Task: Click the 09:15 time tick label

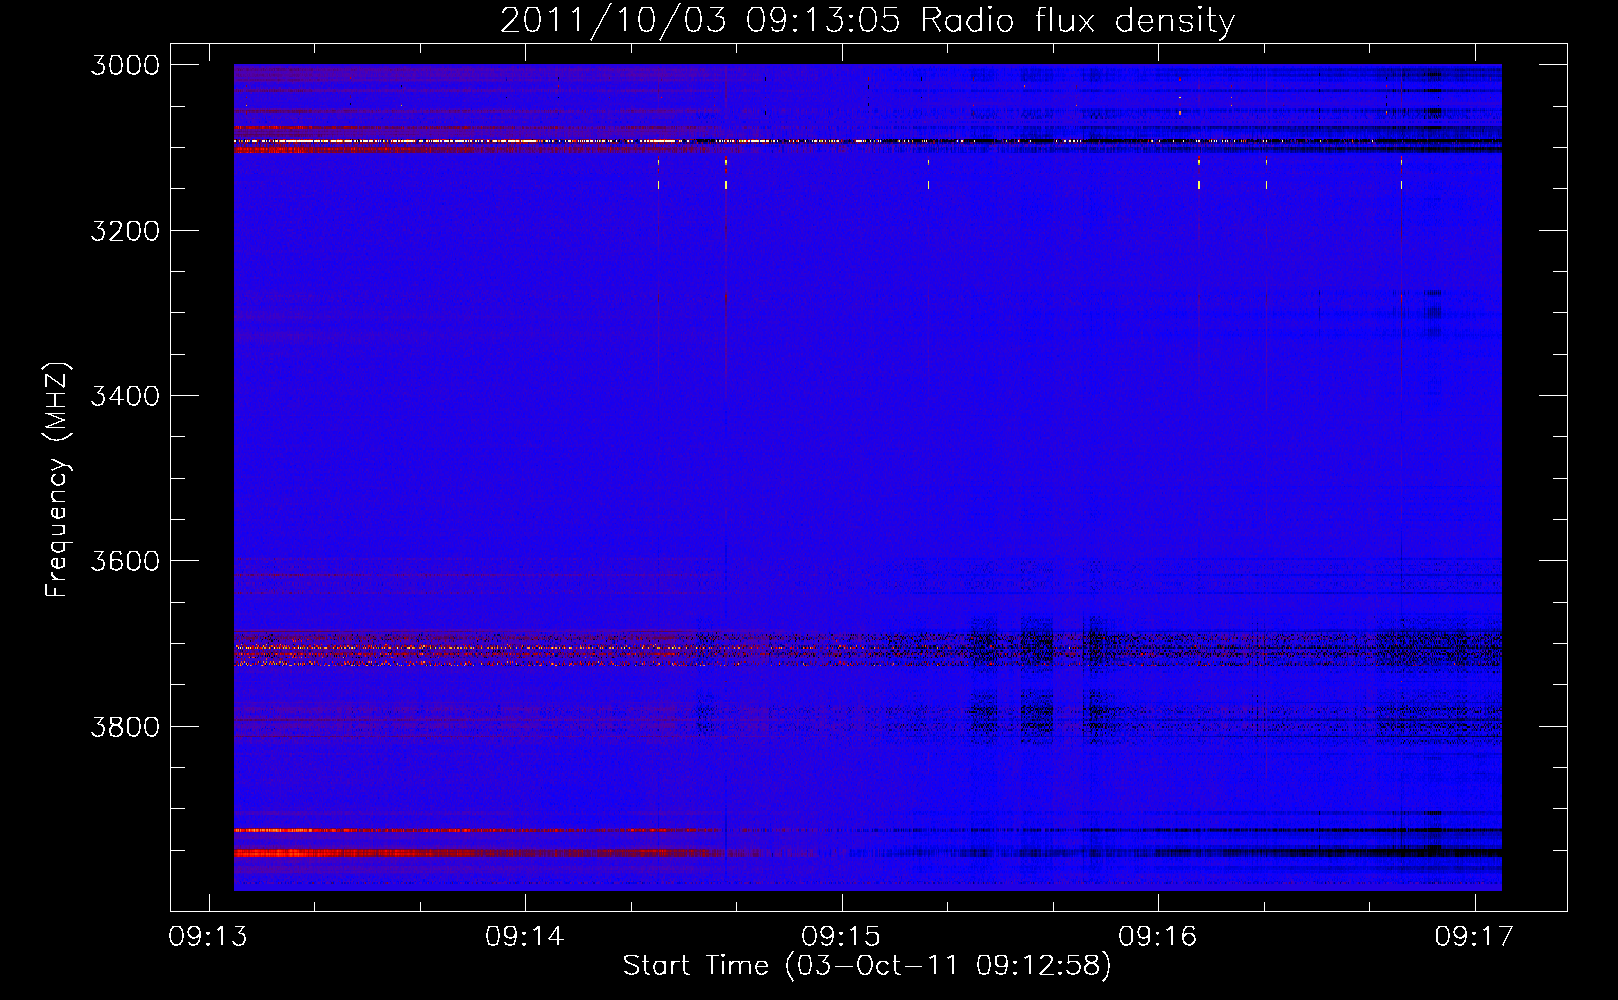Action: pyautogui.click(x=841, y=937)
